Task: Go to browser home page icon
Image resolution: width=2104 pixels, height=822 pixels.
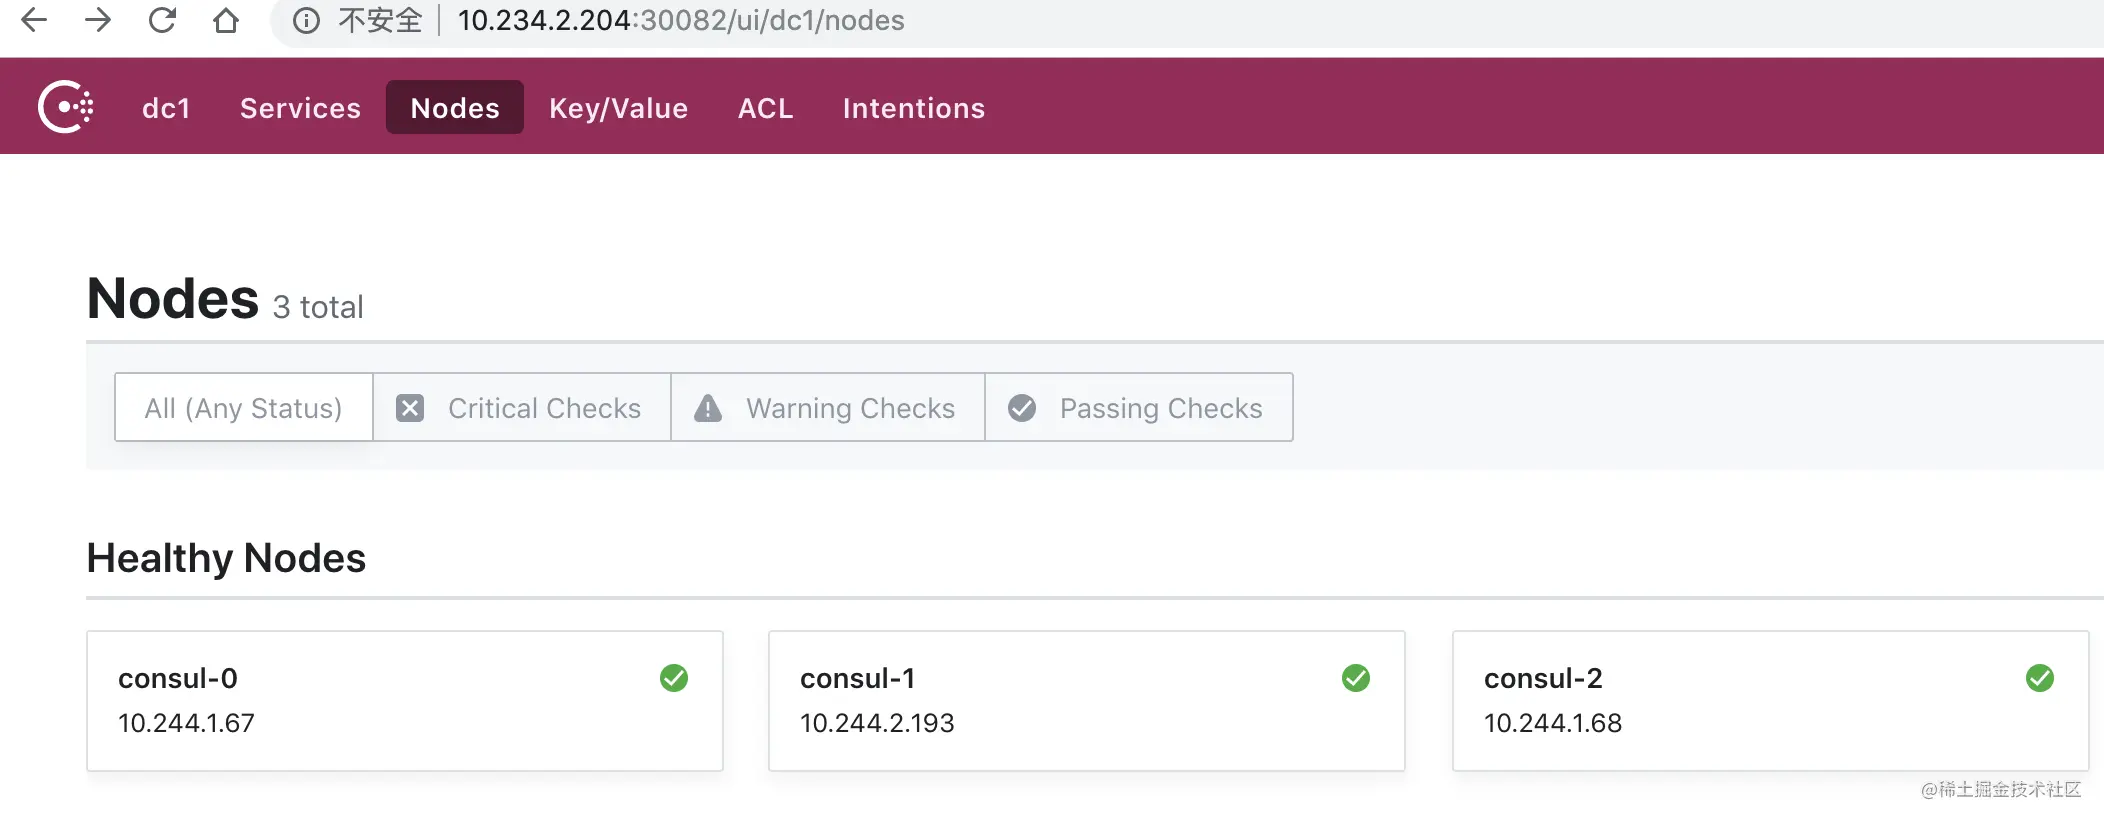Action: tap(226, 20)
